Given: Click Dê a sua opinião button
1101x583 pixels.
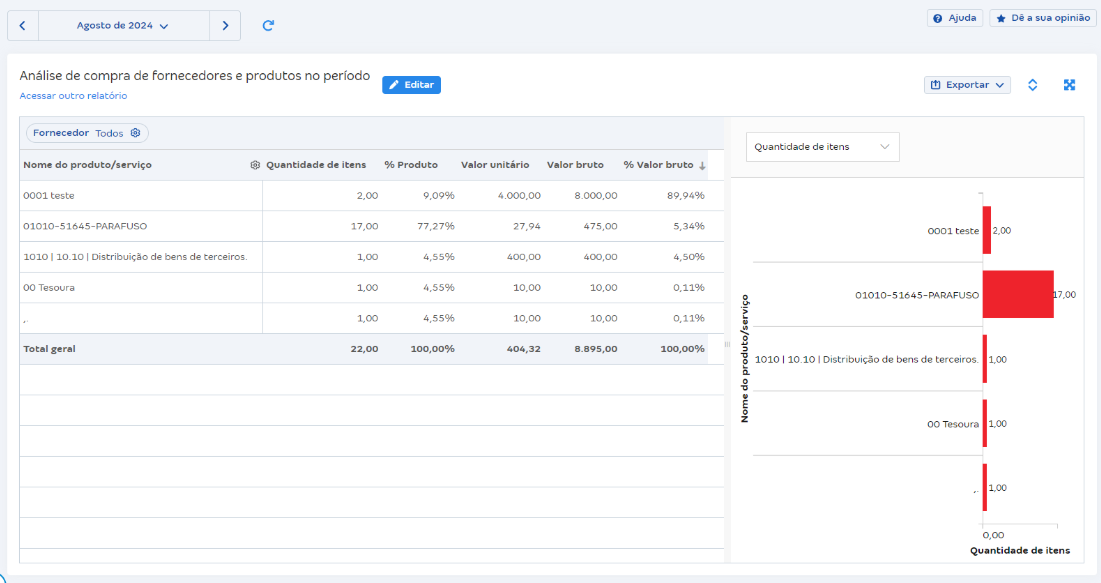Looking at the screenshot, I should pos(1042,18).
